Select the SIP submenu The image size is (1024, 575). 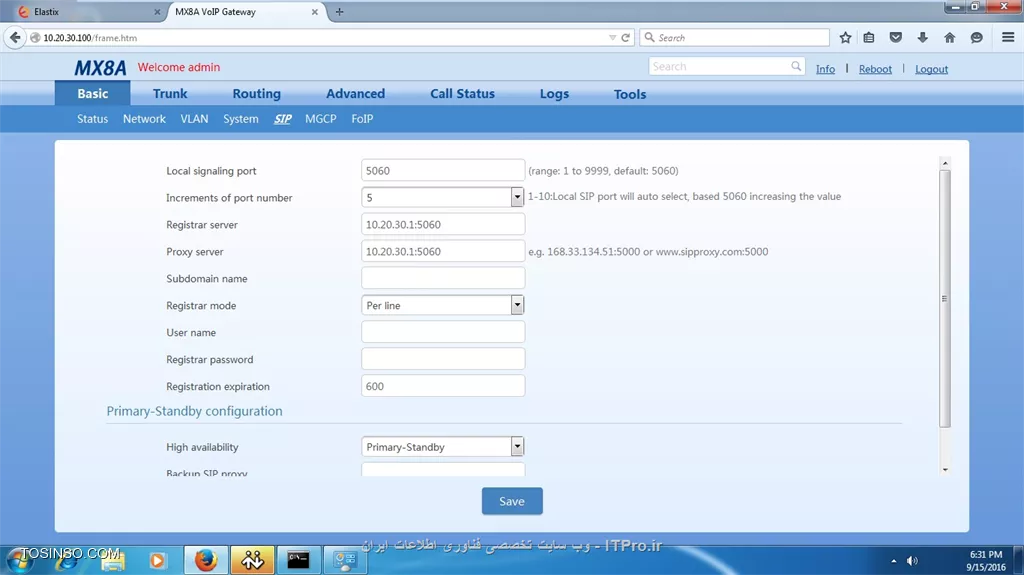pos(283,119)
